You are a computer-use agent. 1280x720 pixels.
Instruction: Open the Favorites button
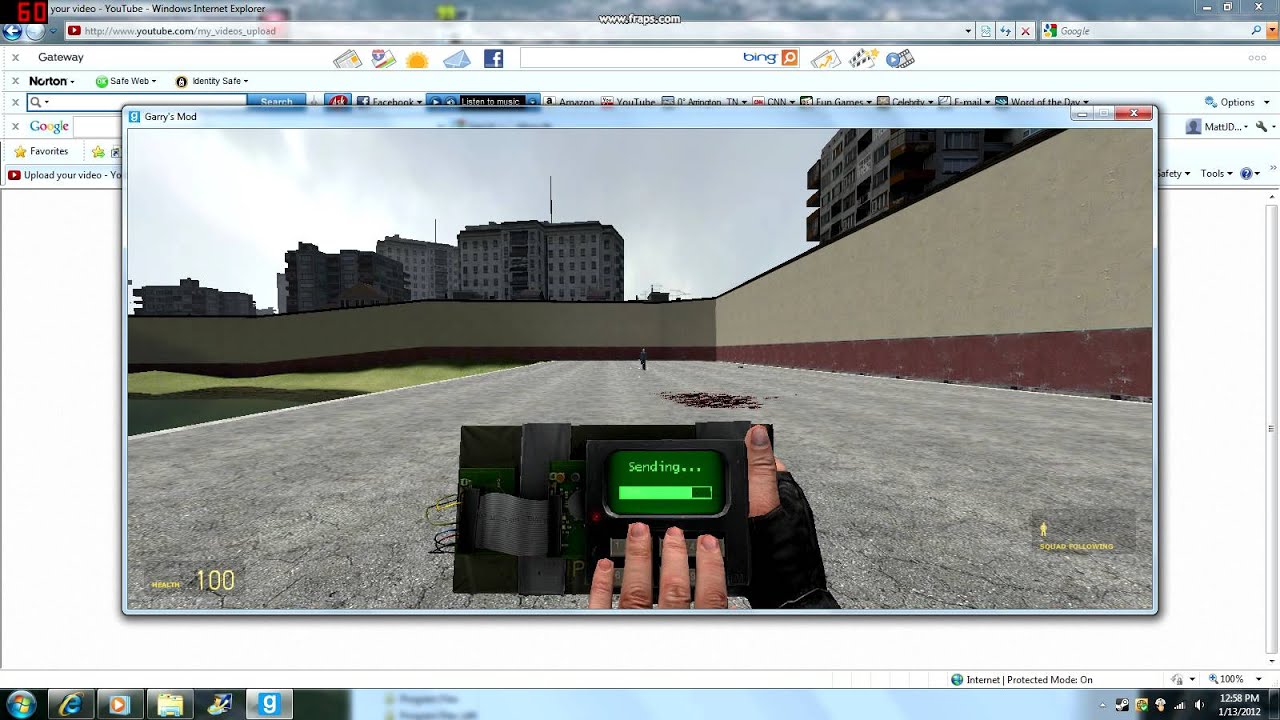tap(40, 151)
